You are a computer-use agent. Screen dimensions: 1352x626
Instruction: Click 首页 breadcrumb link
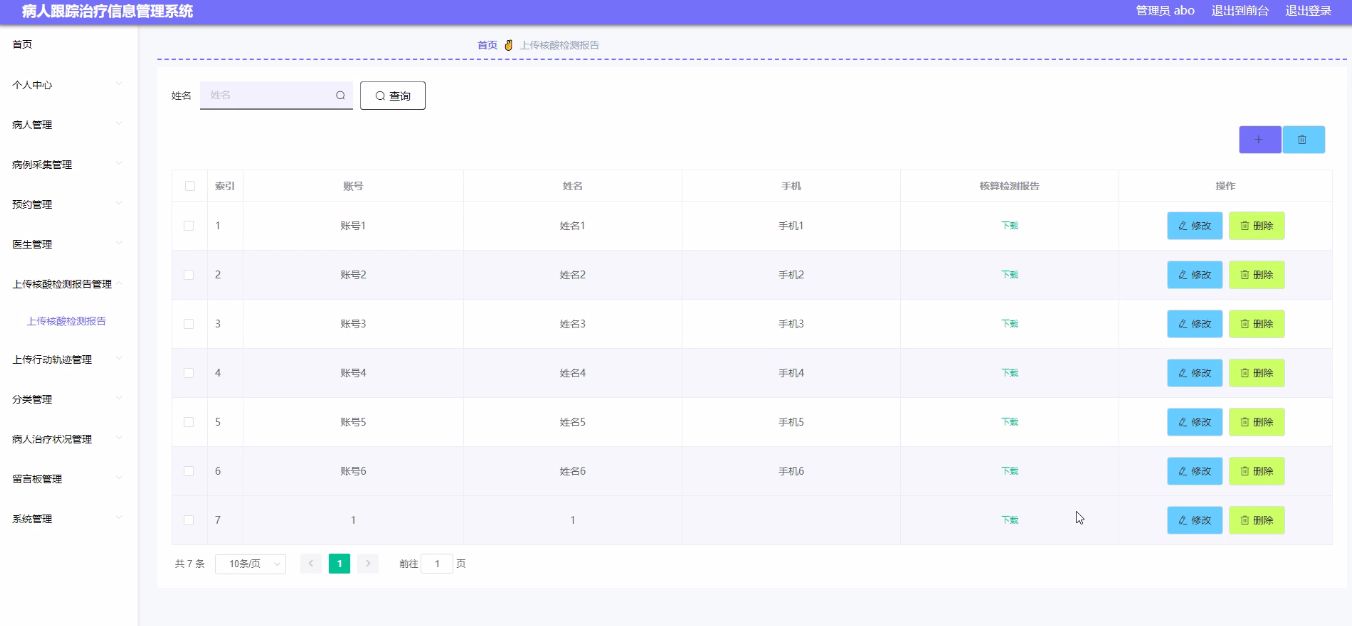(x=487, y=45)
